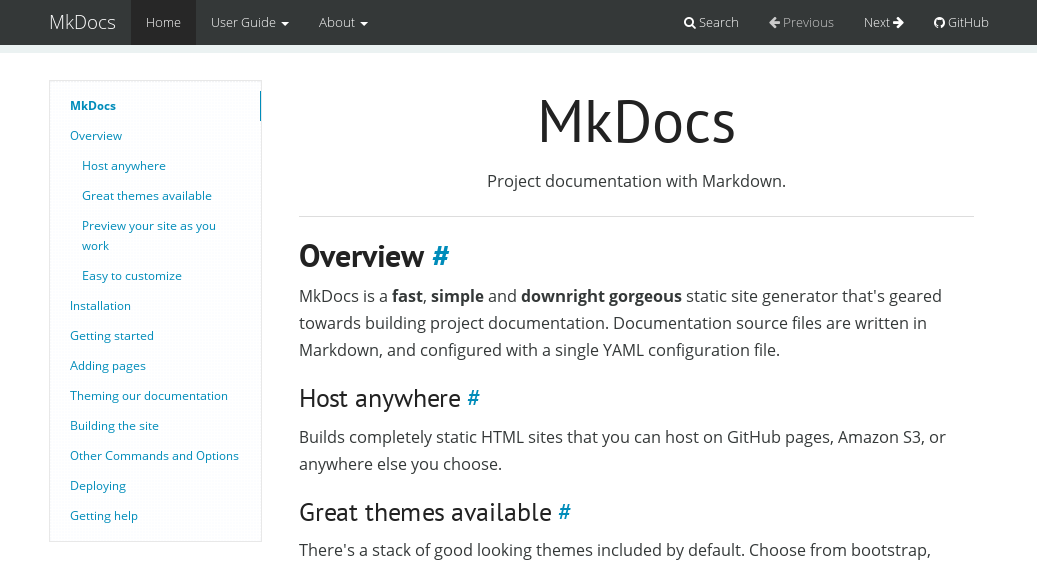Jump to Theming our documentation link
The image size is (1037, 567).
(x=149, y=396)
